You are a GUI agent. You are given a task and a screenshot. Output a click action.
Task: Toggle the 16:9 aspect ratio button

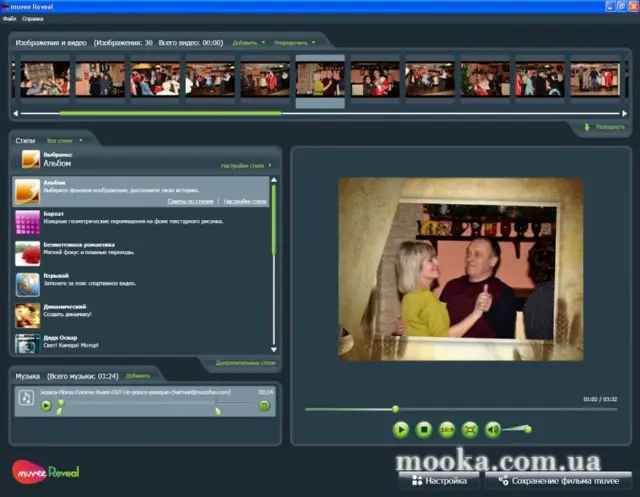(447, 429)
